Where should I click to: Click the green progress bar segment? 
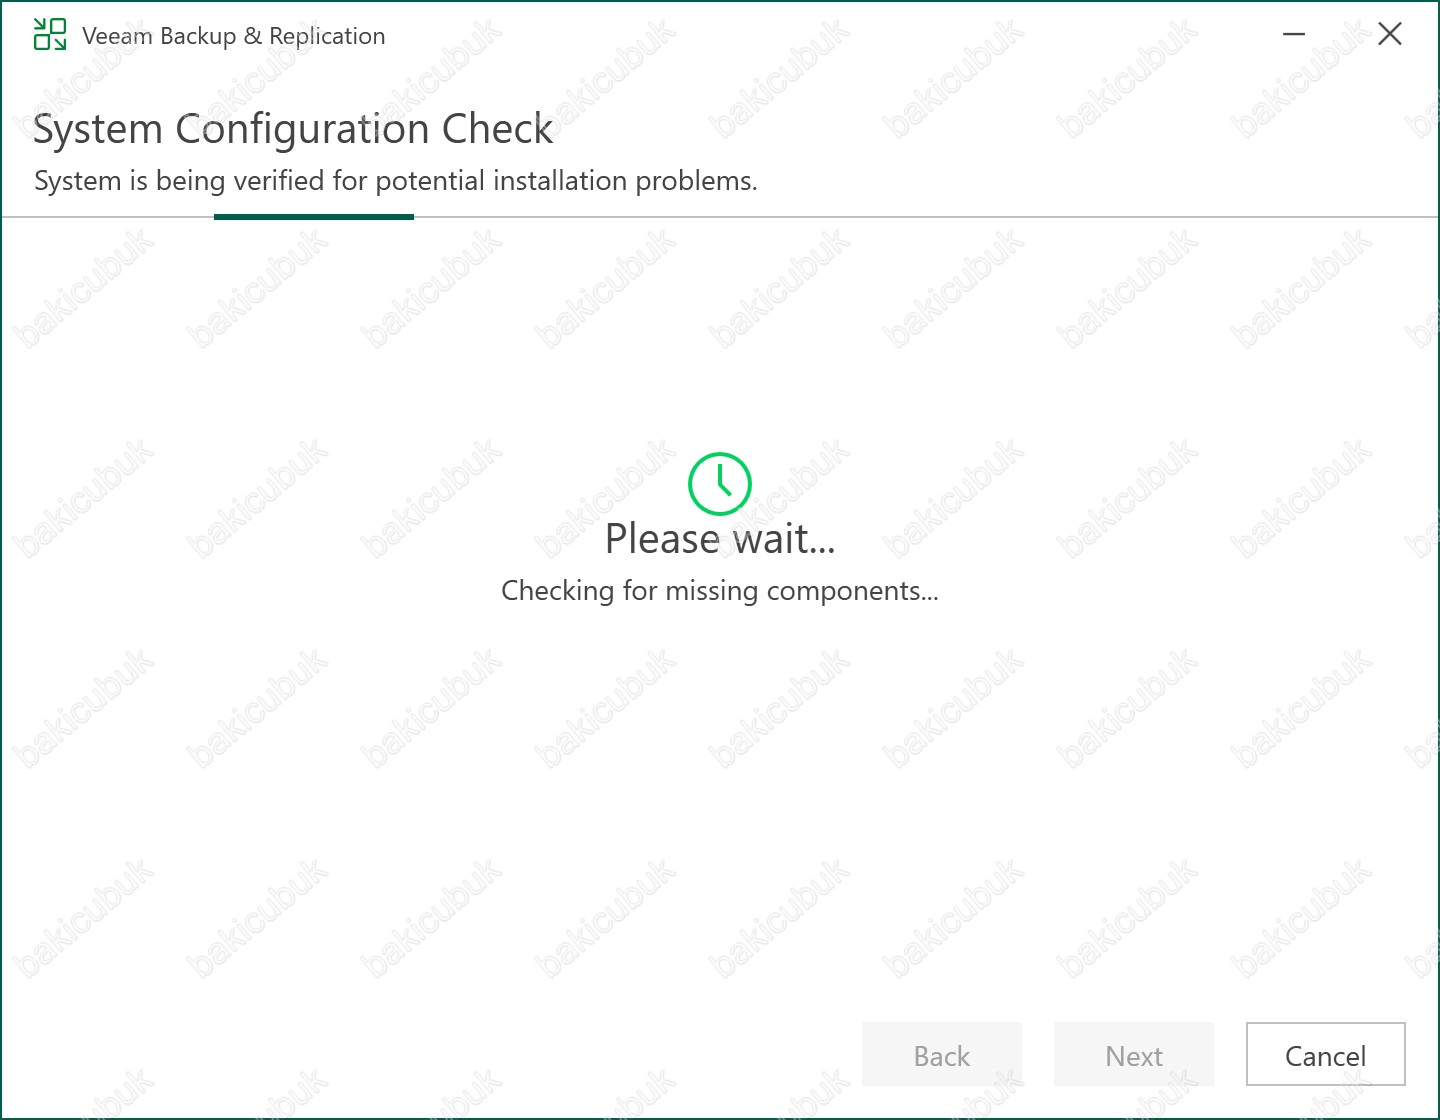[313, 217]
